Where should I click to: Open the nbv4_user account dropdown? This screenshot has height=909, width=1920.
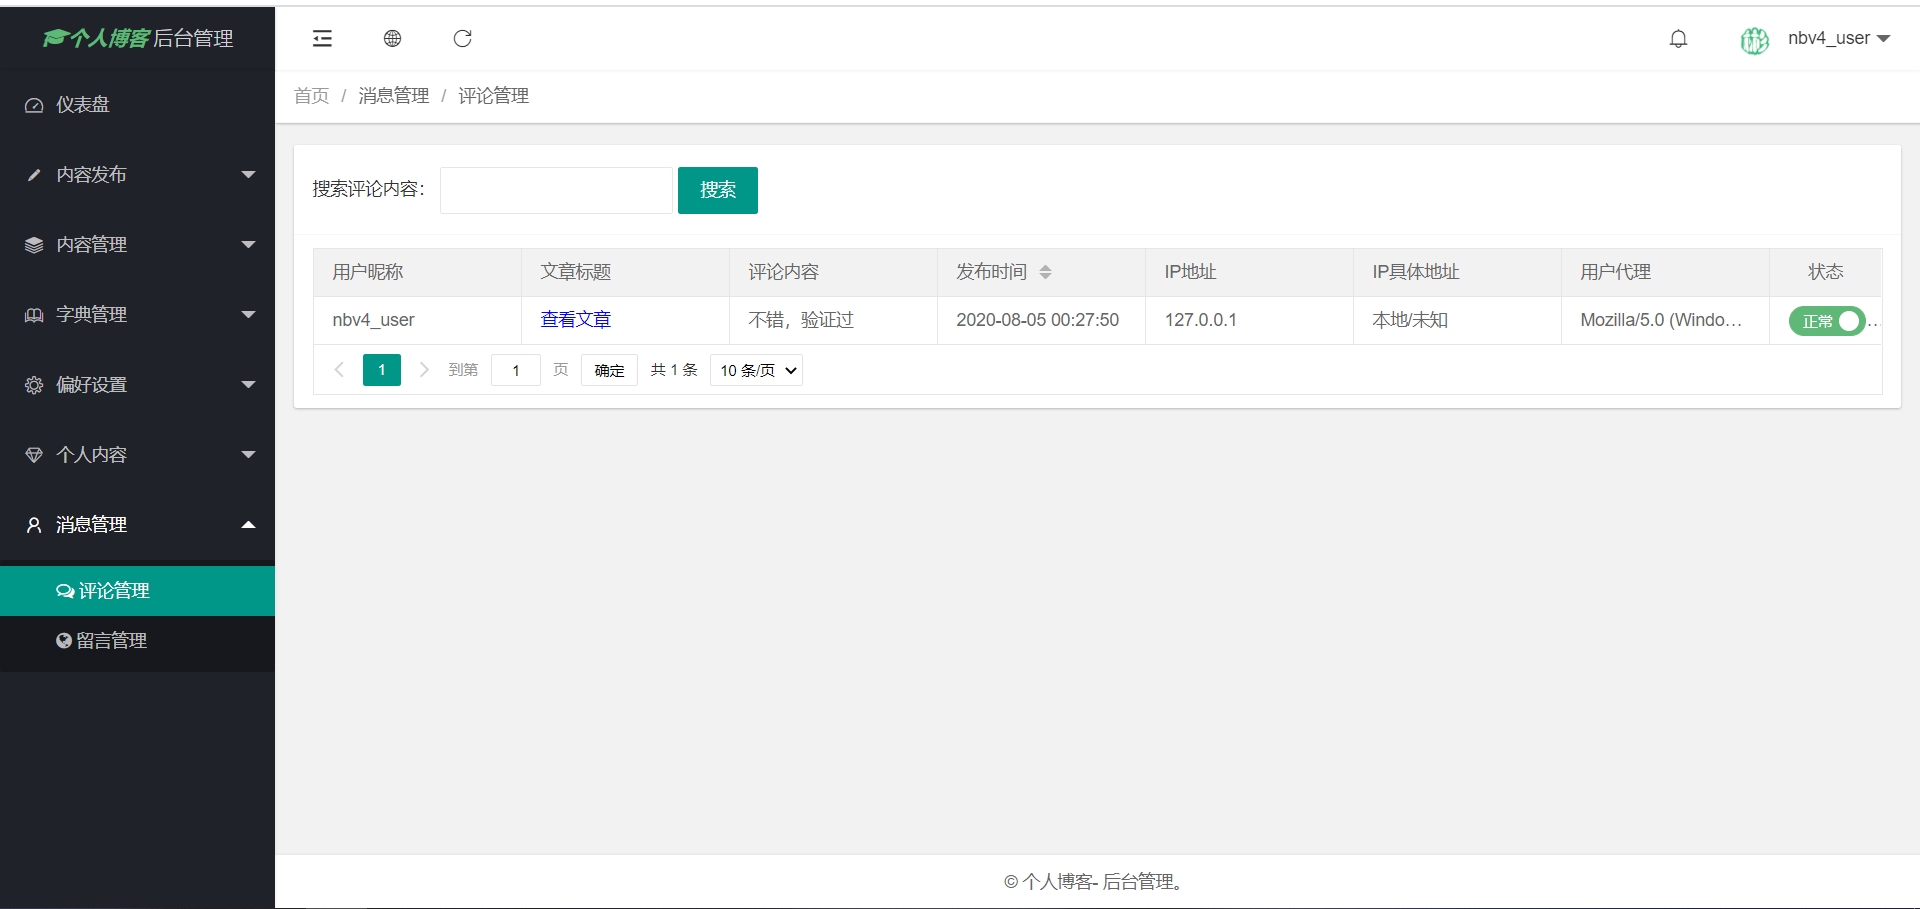[1838, 38]
